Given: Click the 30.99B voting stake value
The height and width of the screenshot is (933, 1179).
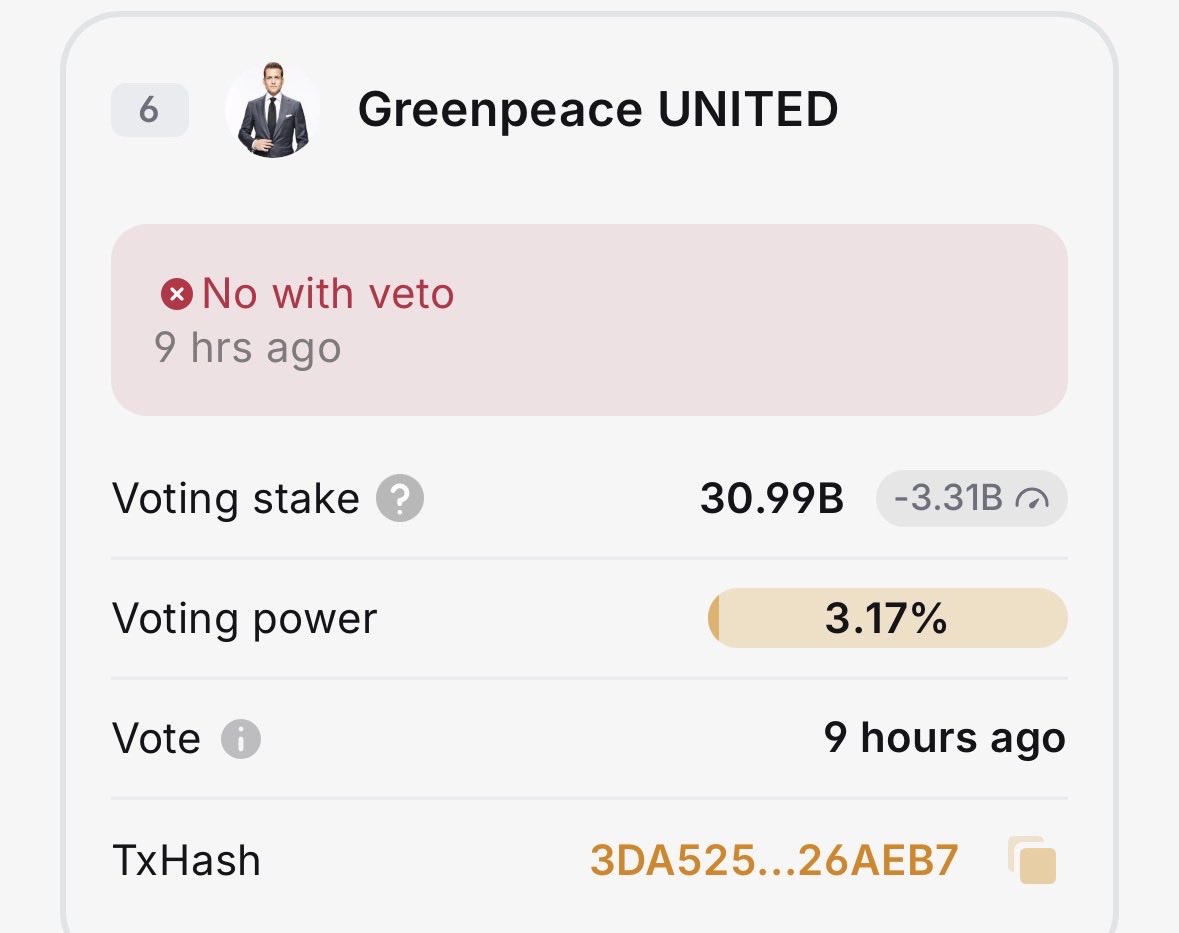Looking at the screenshot, I should [x=772, y=498].
